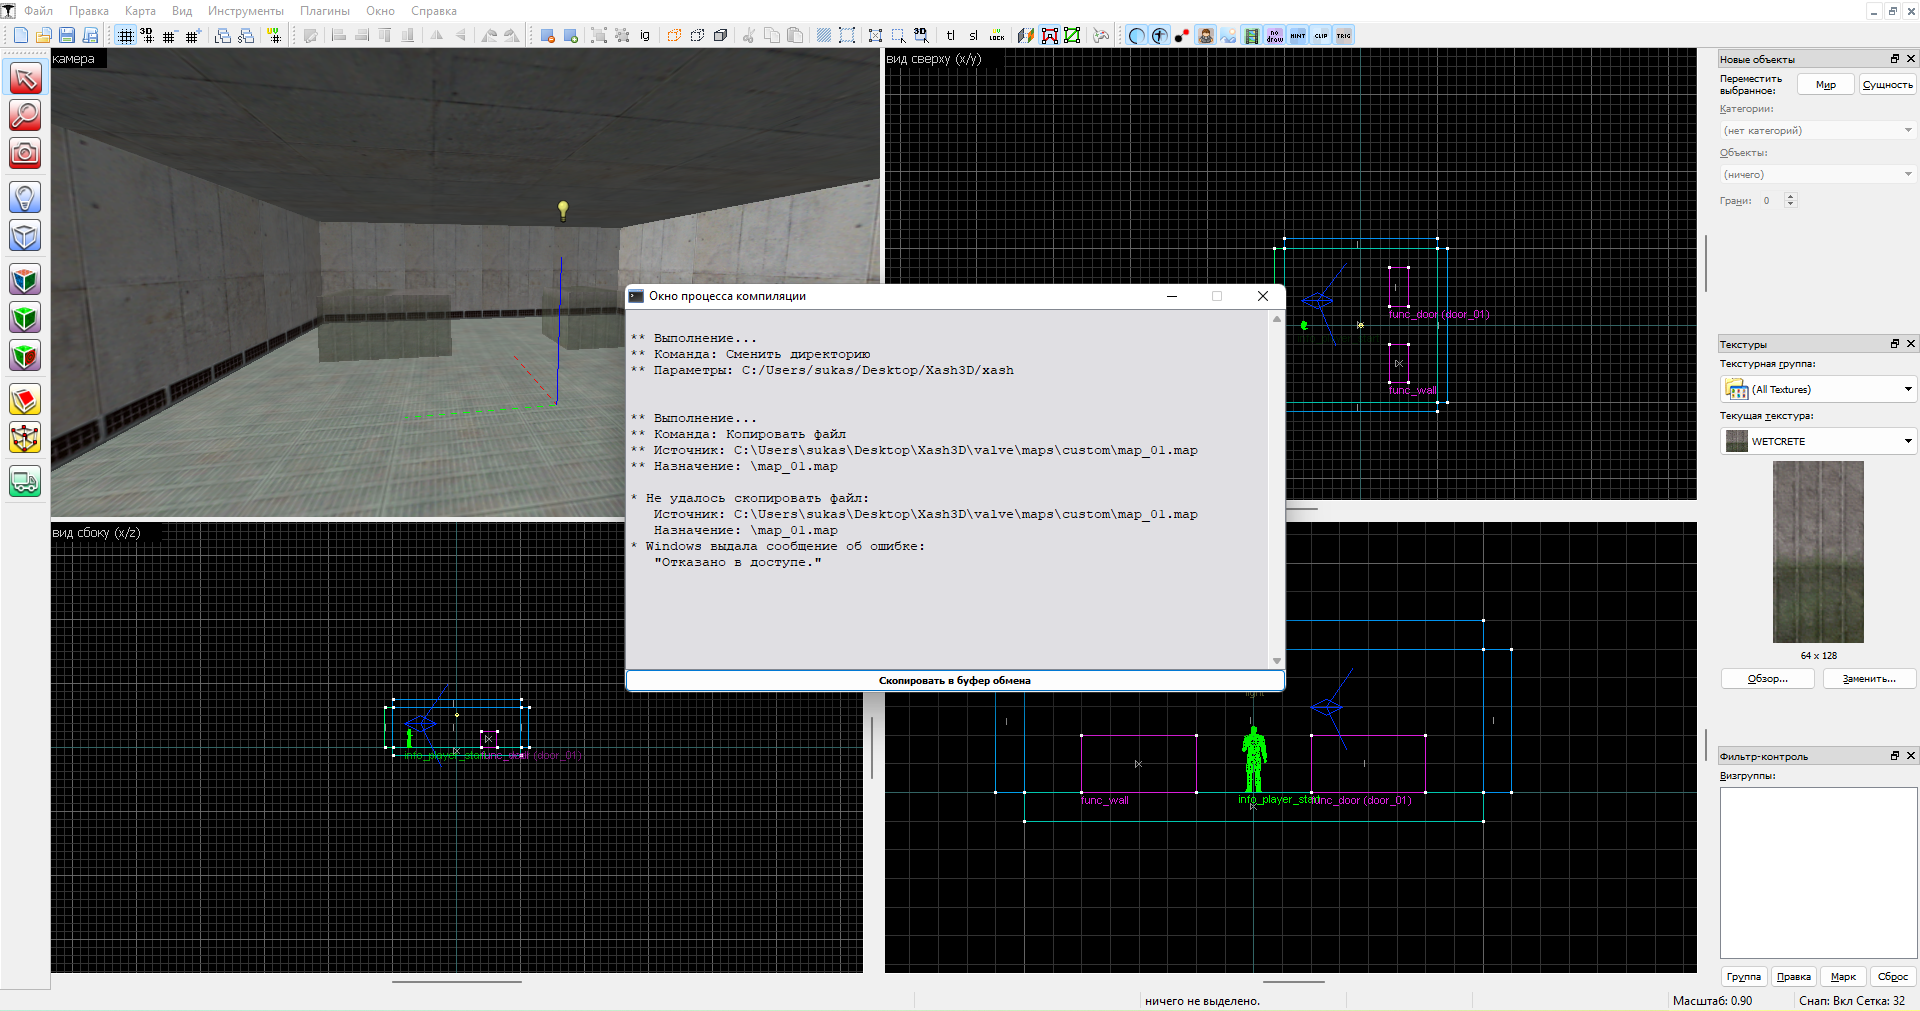Toggle the nodraw visibility filter
Viewport: 1920px width, 1011px height.
pos(1275,36)
